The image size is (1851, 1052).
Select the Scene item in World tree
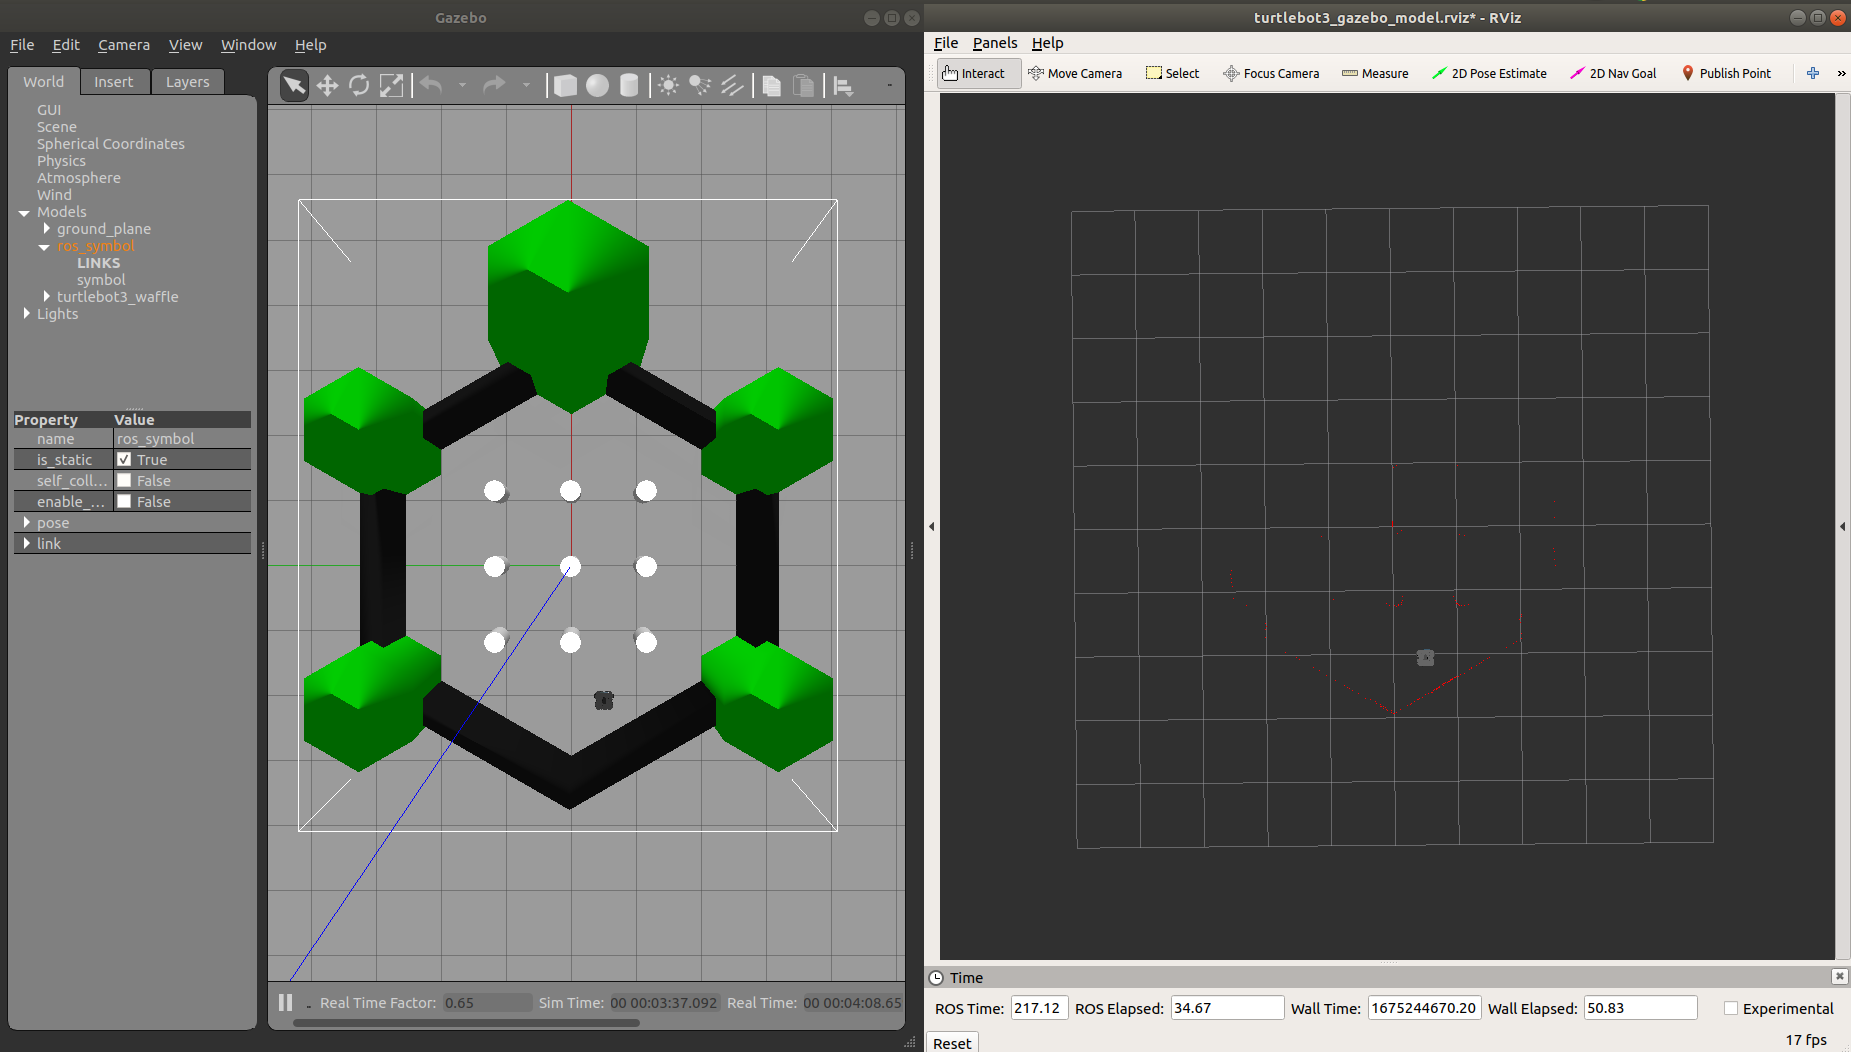(x=57, y=127)
